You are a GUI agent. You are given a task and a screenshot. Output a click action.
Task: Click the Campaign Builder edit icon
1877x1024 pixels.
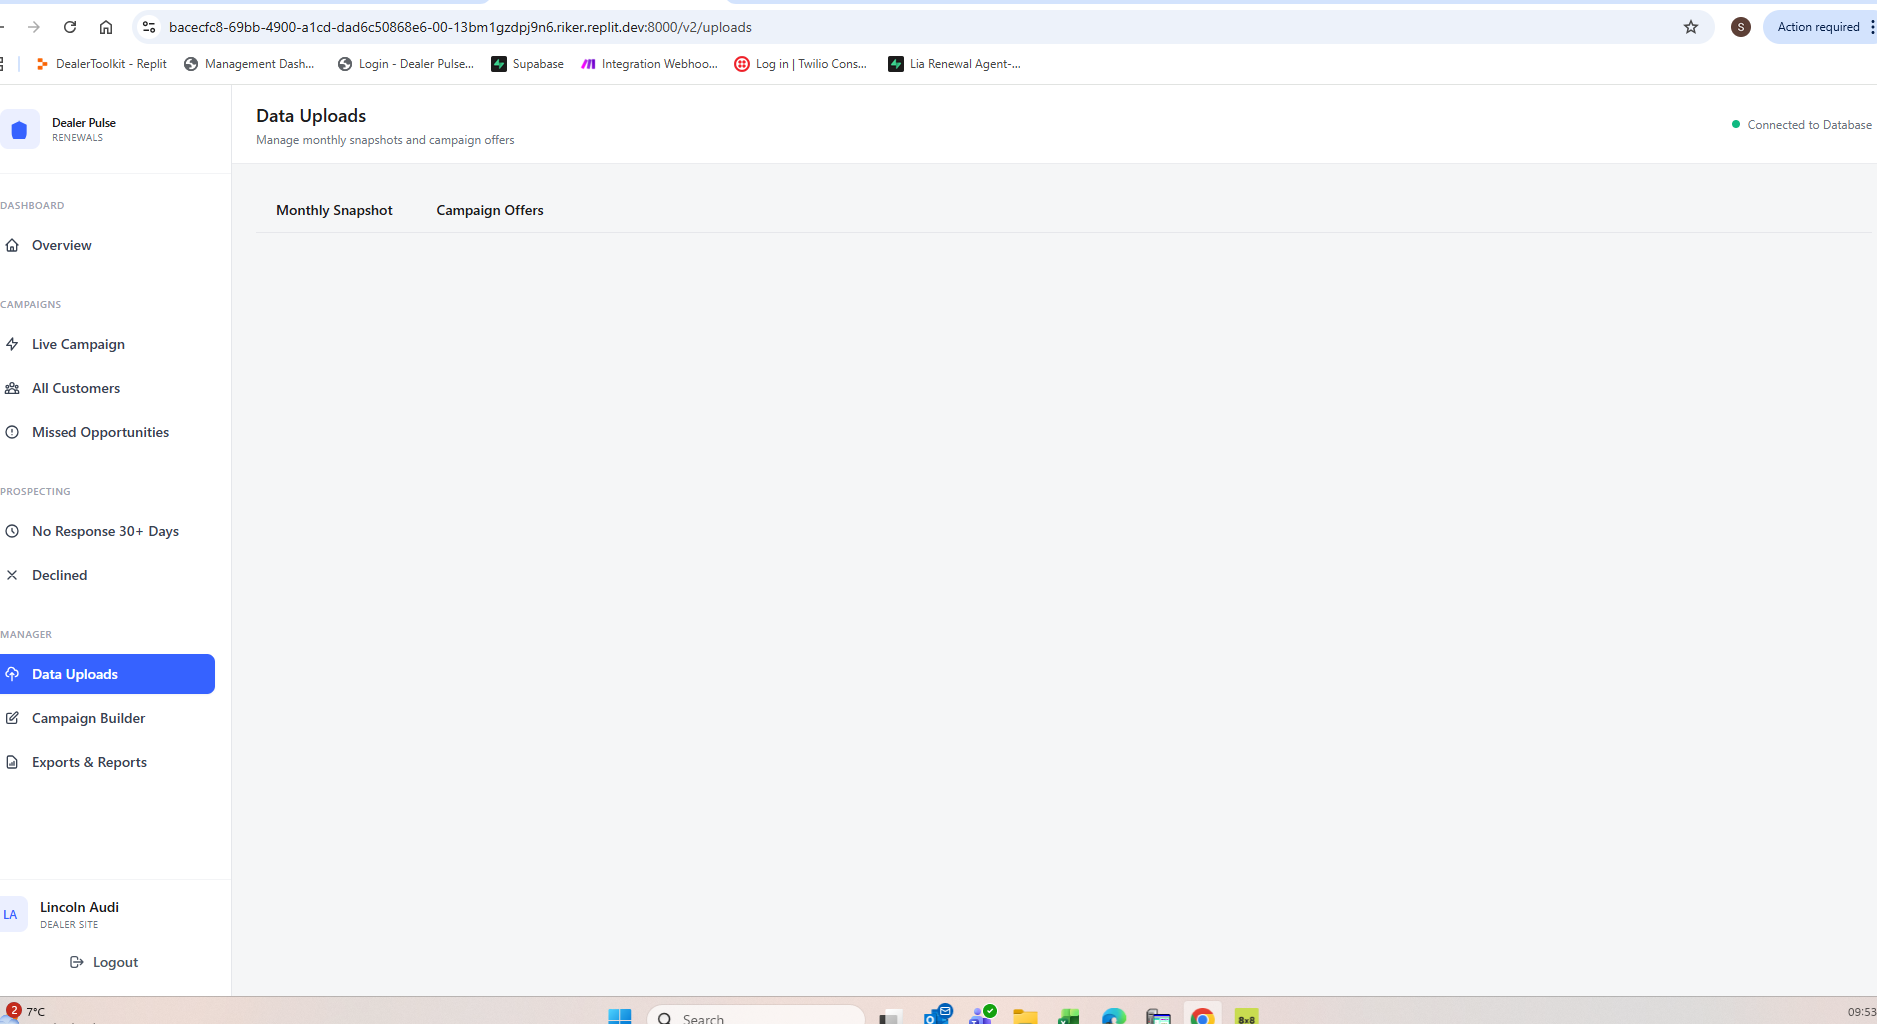12,718
